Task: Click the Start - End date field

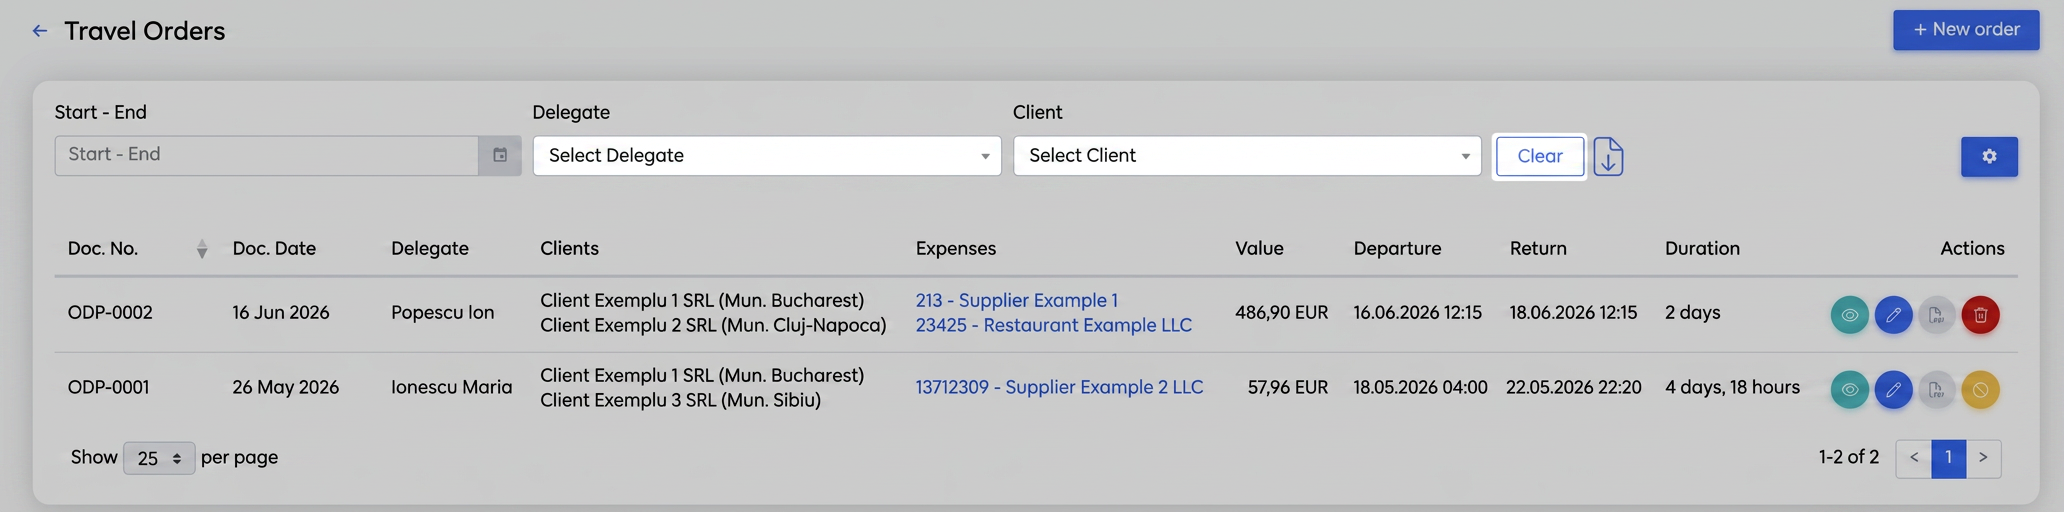Action: coord(266,155)
